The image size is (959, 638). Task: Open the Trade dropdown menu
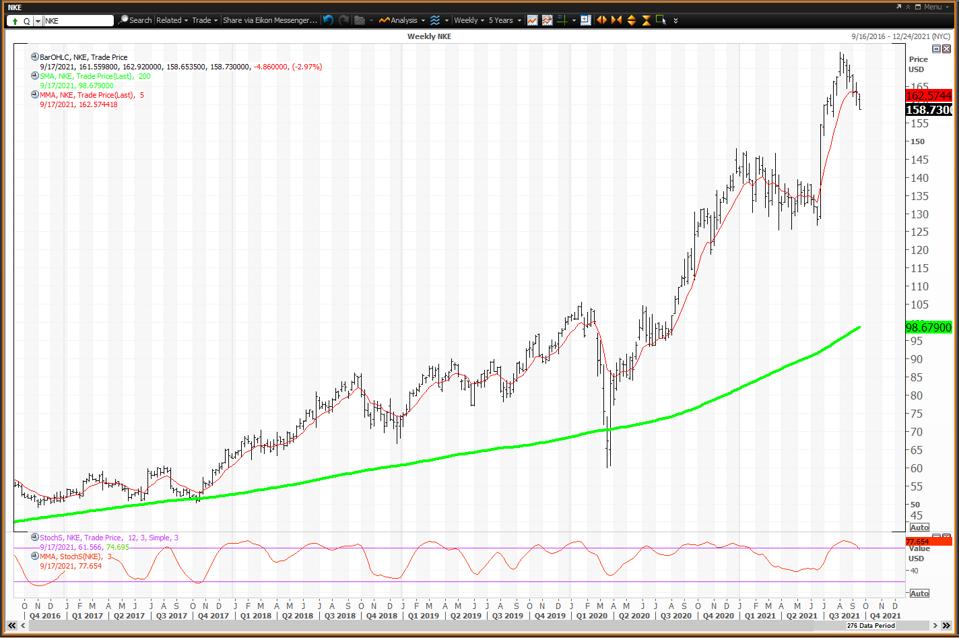(x=205, y=20)
